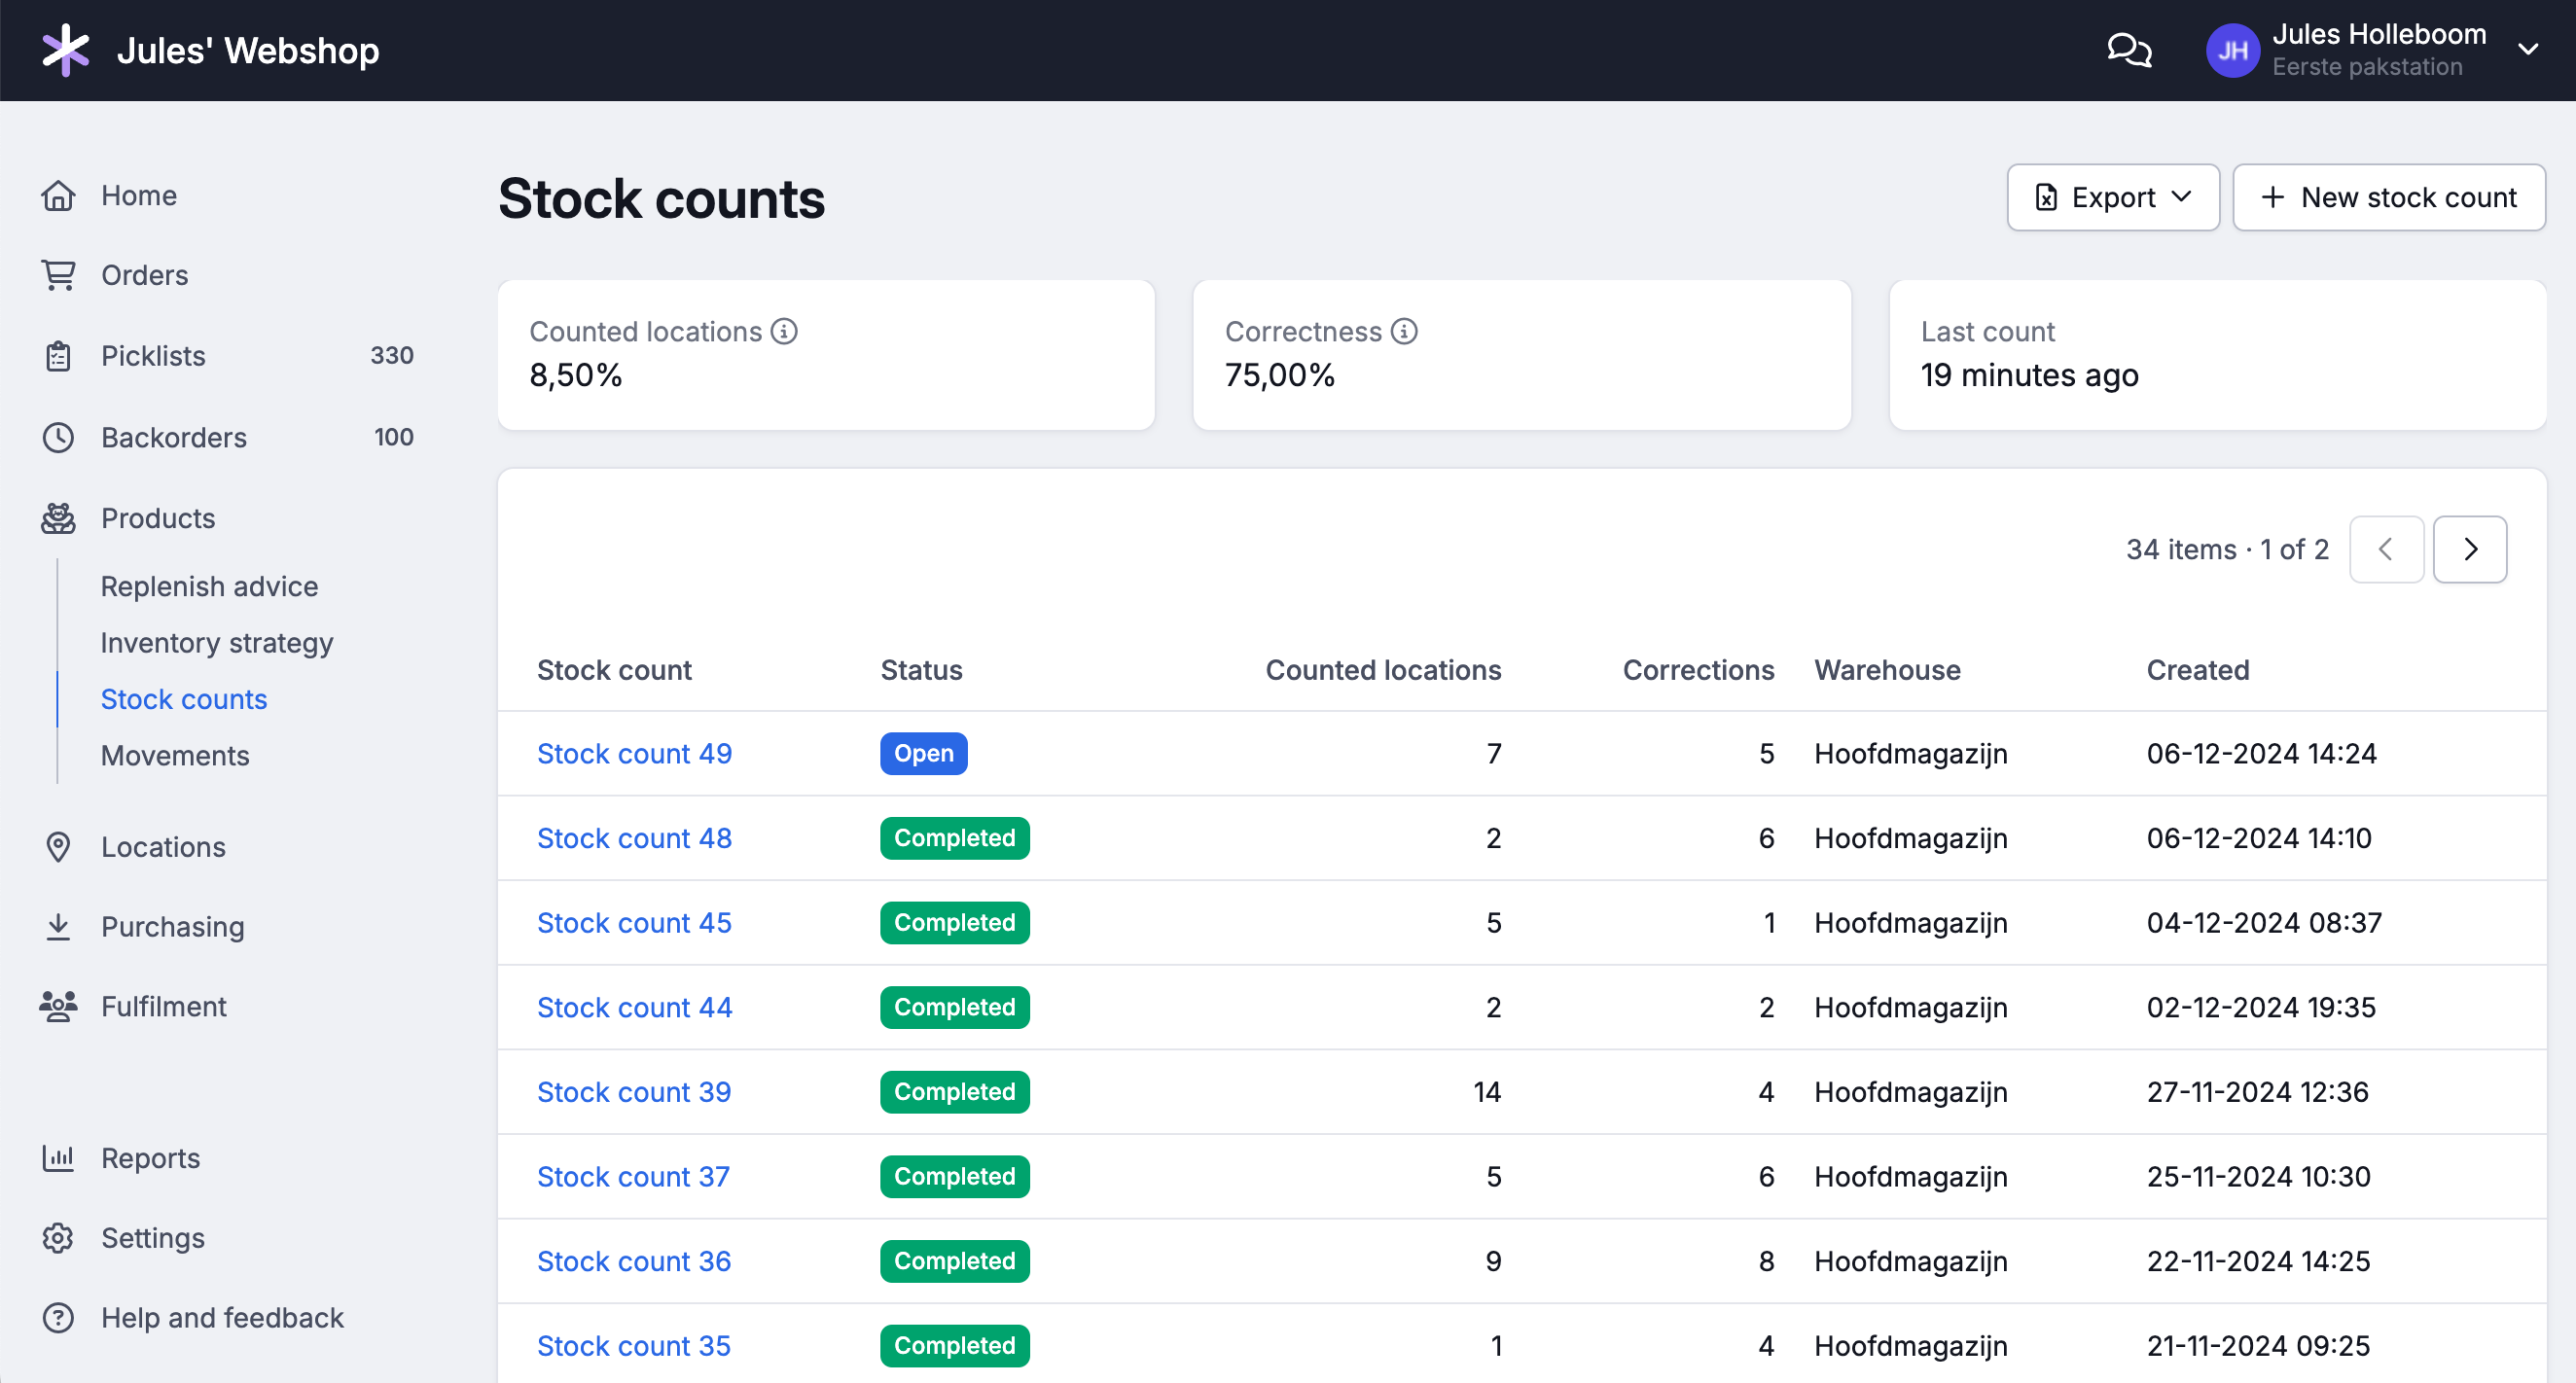
Task: Click the 75,00% correctness value
Action: (1279, 375)
